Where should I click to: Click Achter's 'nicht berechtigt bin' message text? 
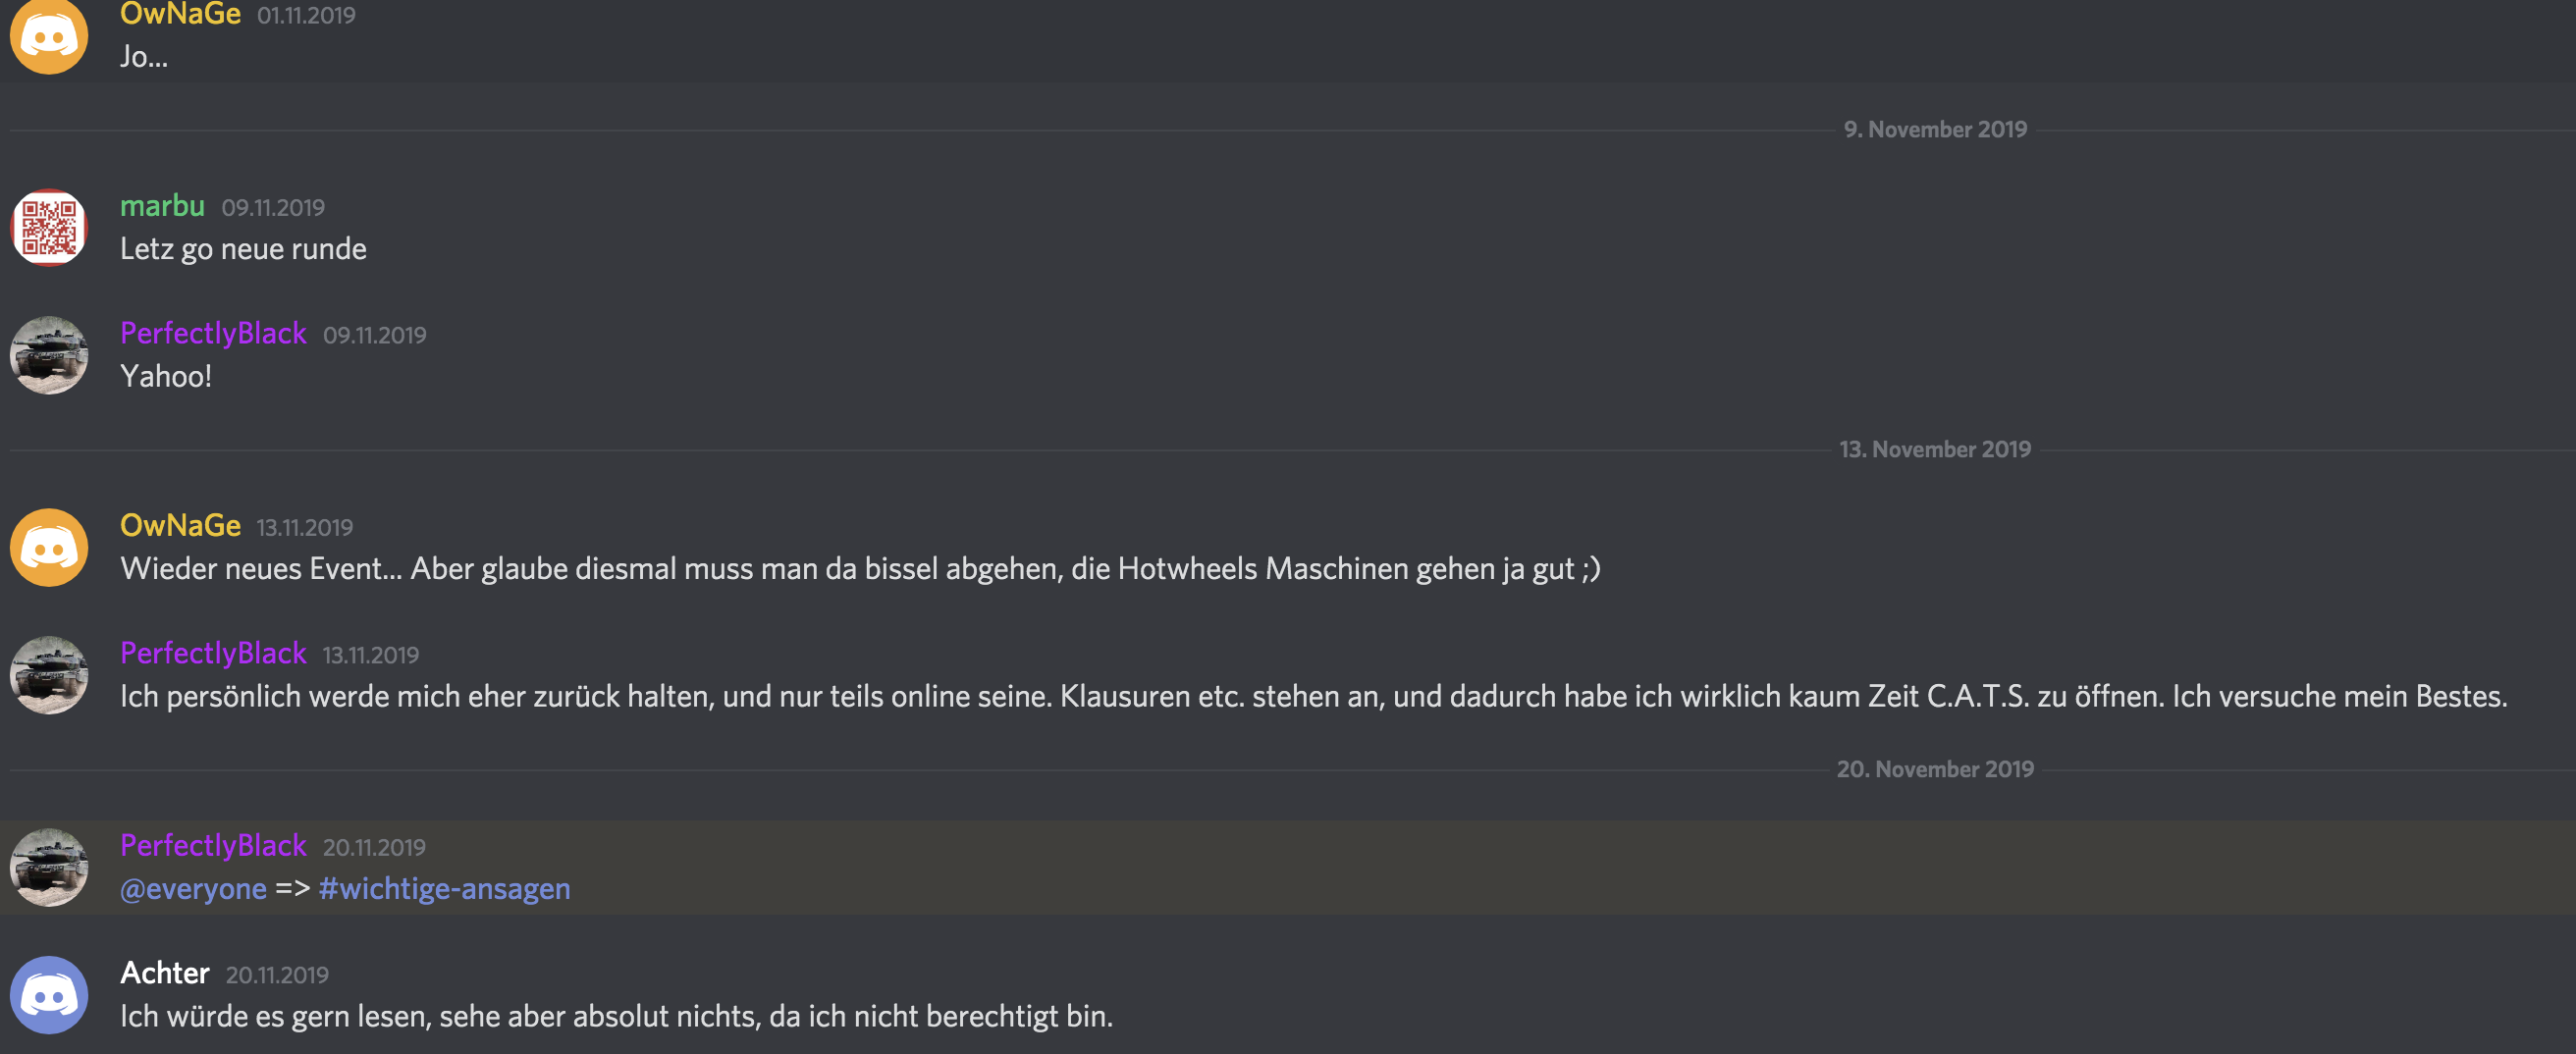616,1016
